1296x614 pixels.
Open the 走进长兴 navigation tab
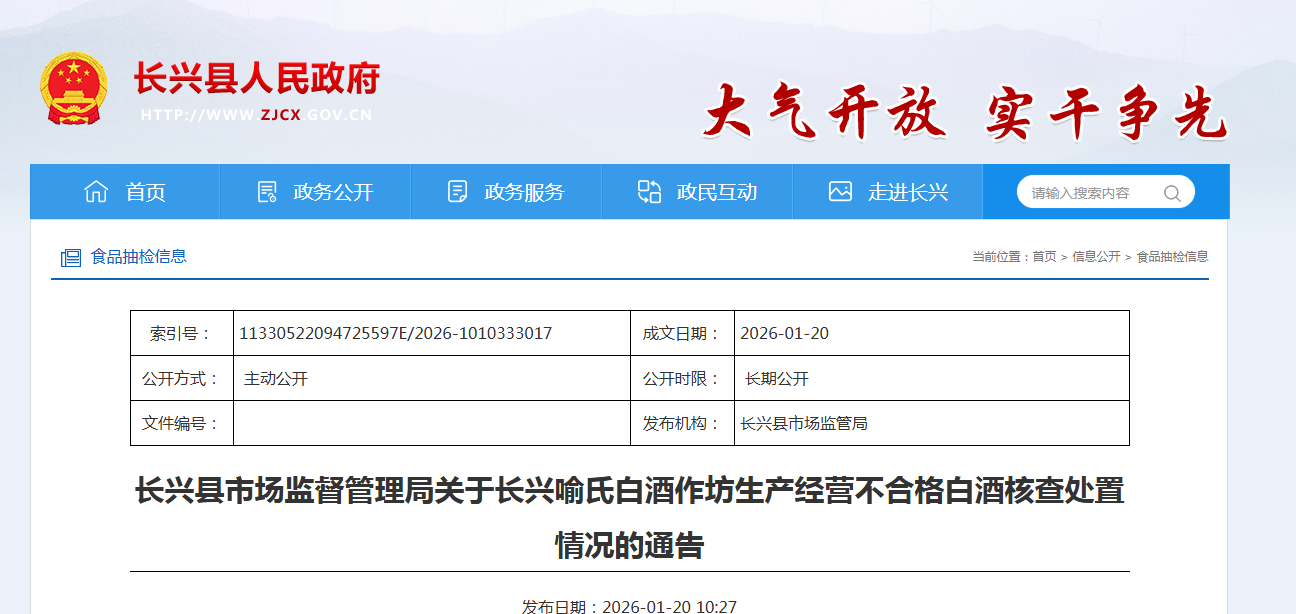(x=888, y=192)
